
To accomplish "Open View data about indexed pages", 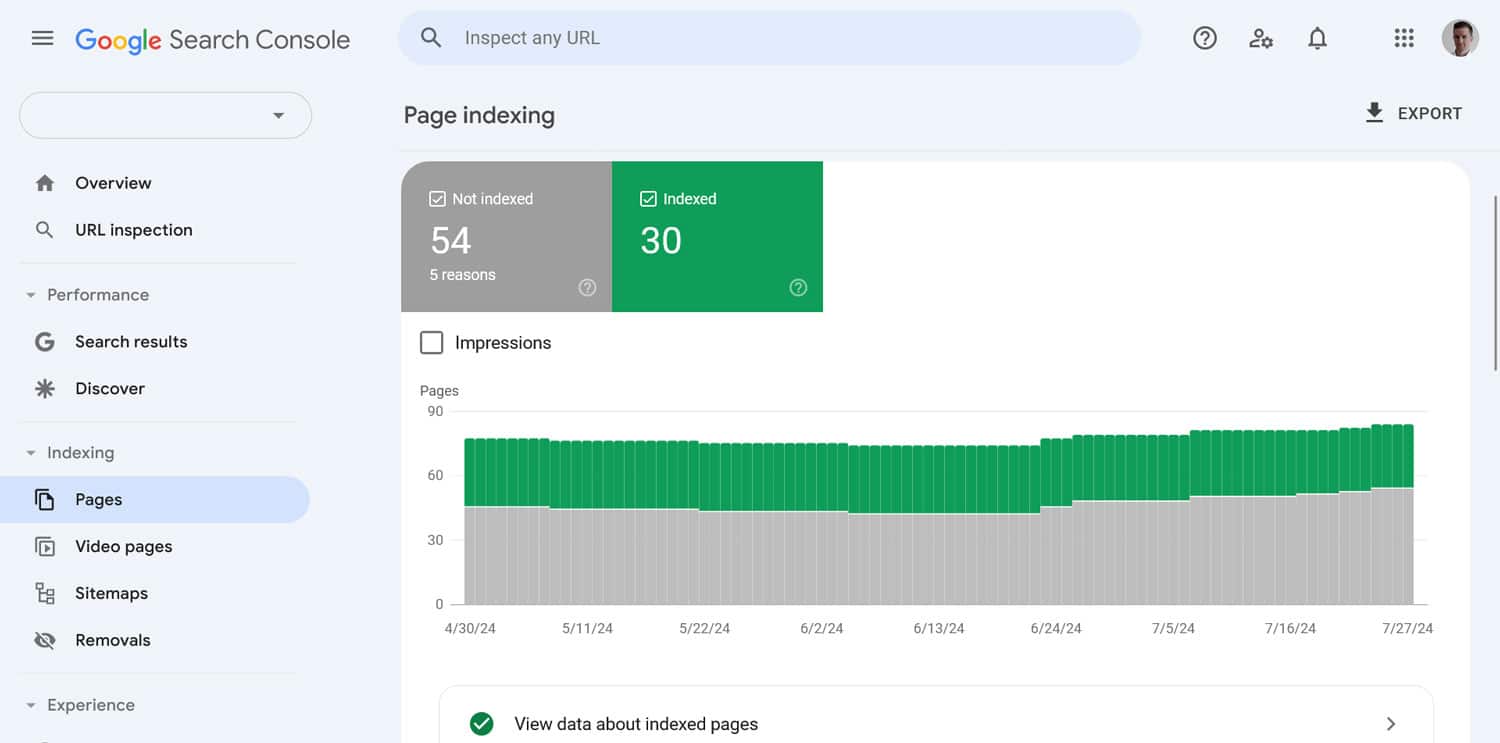I will point(936,723).
